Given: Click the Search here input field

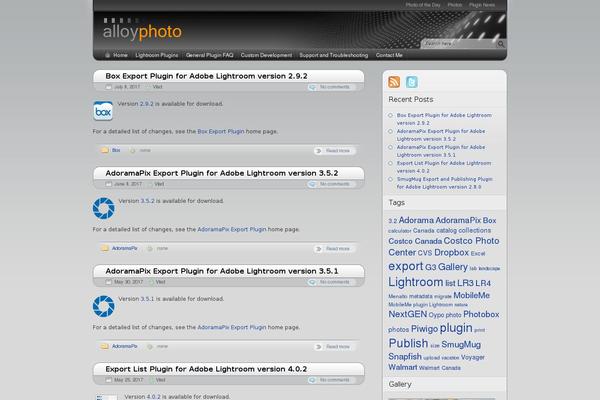Looking at the screenshot, I should click(x=459, y=44).
